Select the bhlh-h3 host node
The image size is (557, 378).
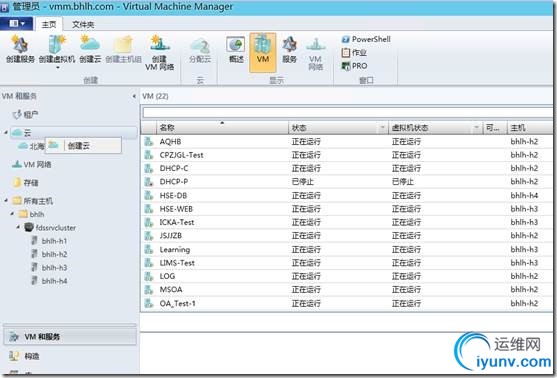pos(54,268)
